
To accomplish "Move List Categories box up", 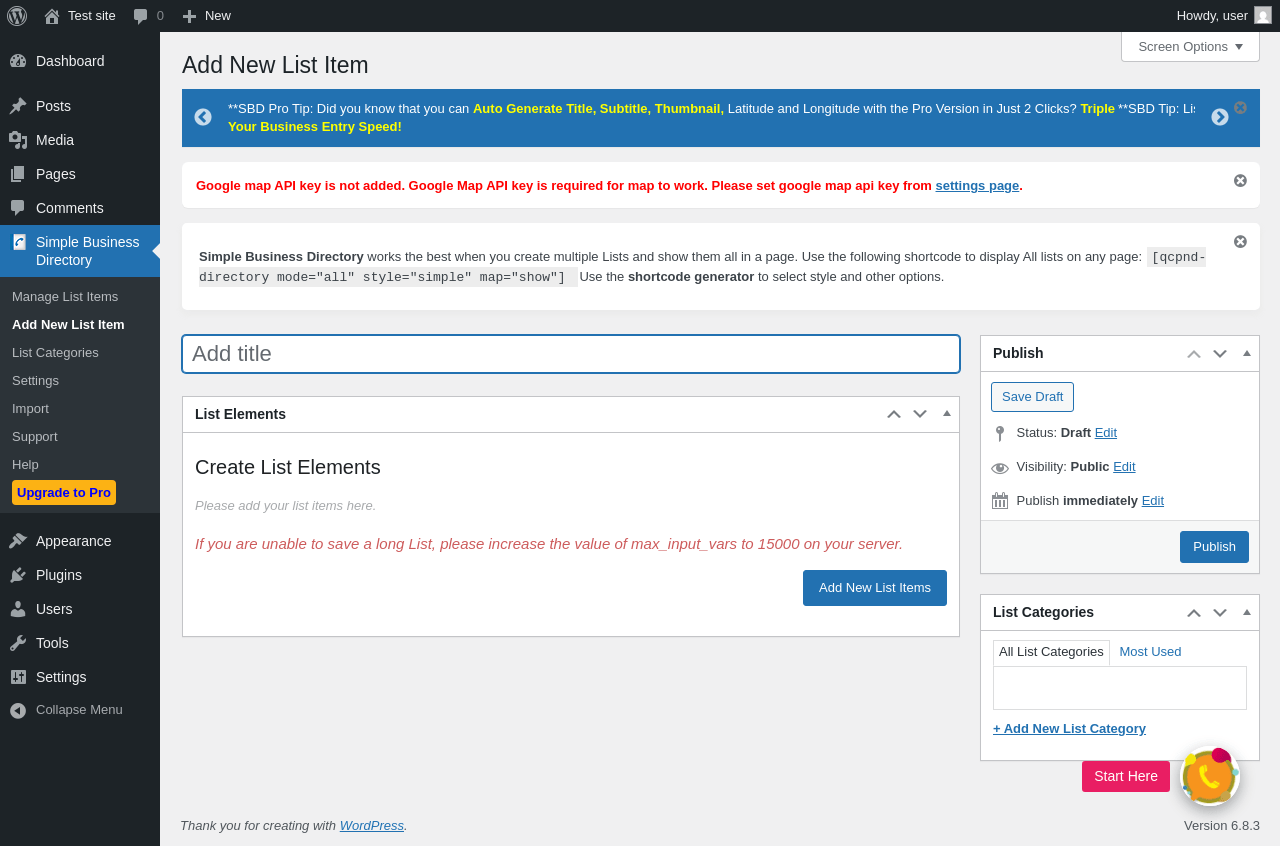I will 1194,612.
